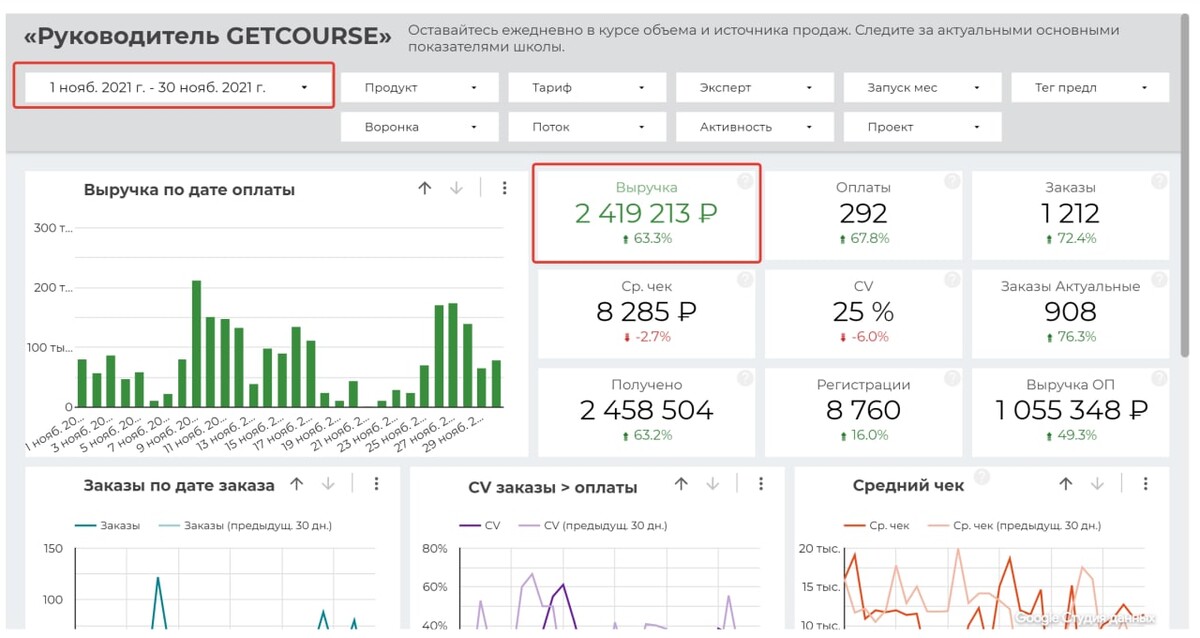This screenshot has height=638, width=1200.
Task: Click the 16.0% Регистрации change indicator
Action: 863,436
